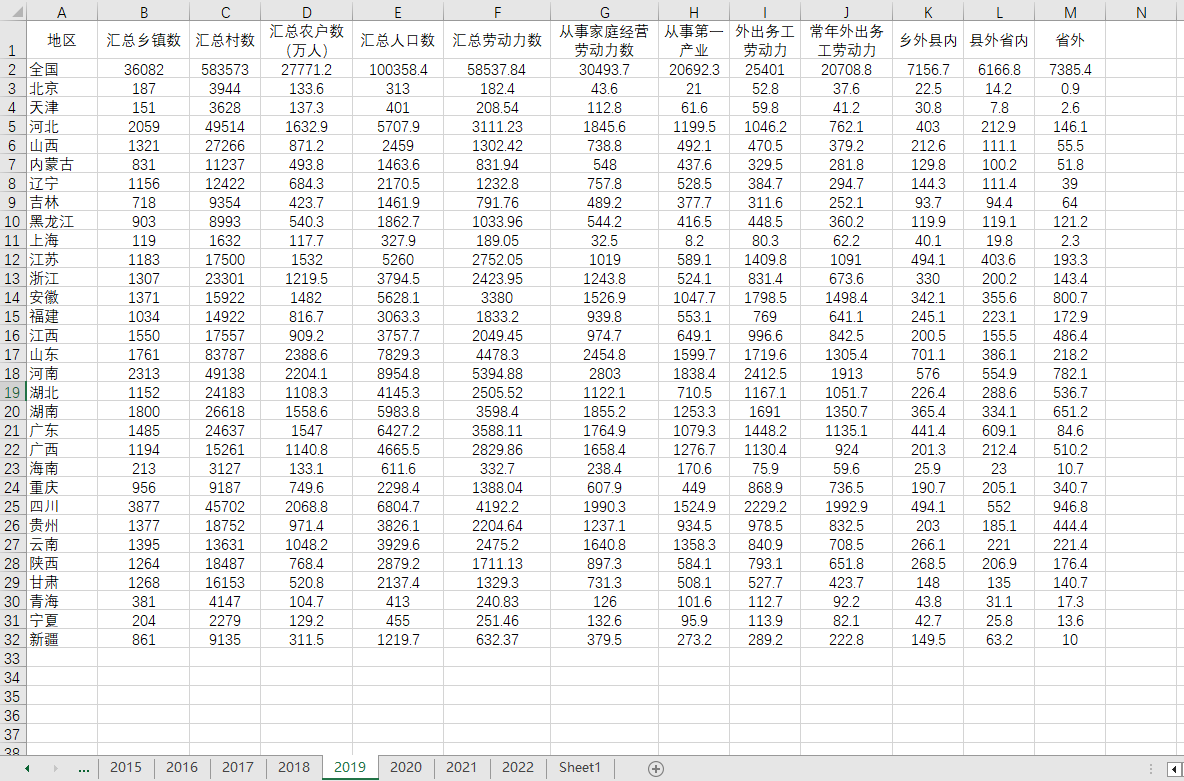Click cell with value 1992.9
1184x781 pixels.
tap(846, 506)
